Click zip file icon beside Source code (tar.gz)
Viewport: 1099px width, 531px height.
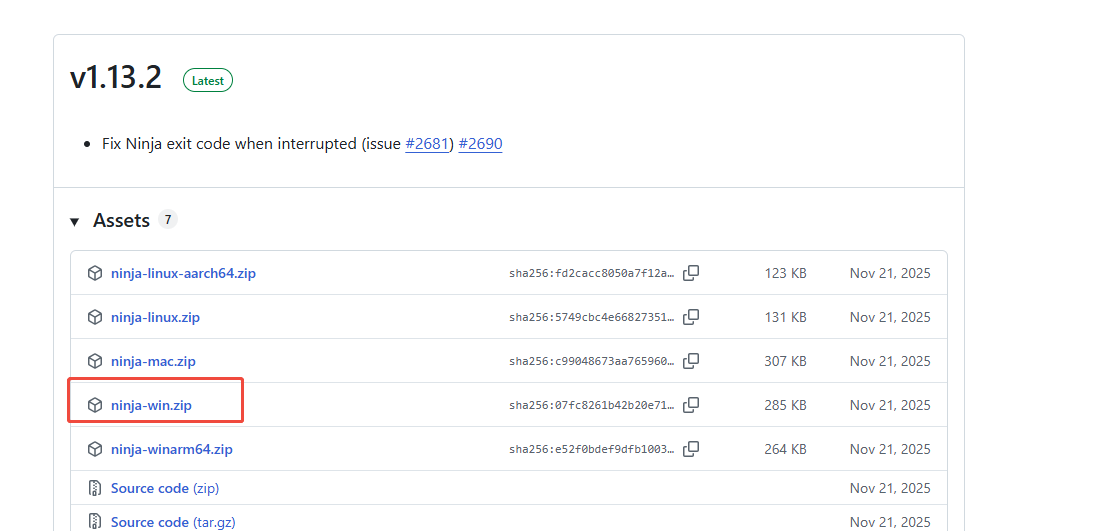coord(95,522)
